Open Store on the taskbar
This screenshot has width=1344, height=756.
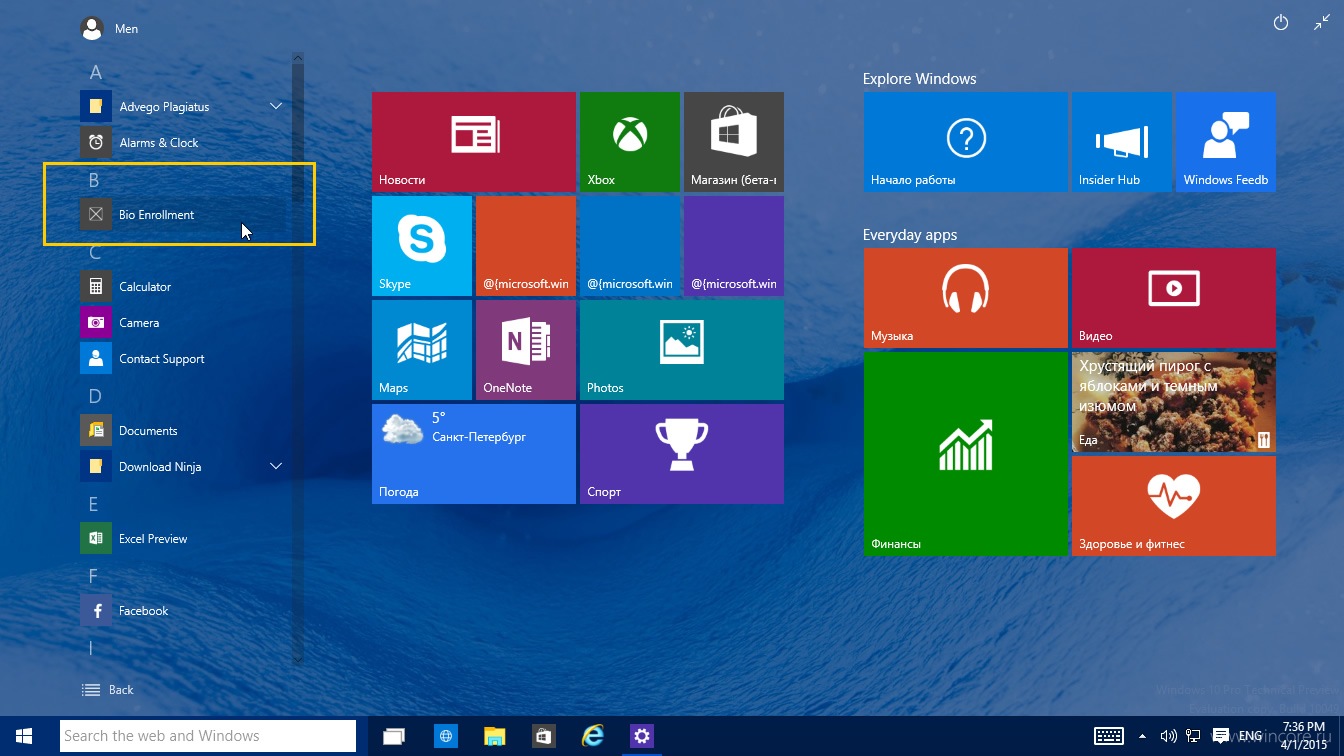coord(543,736)
